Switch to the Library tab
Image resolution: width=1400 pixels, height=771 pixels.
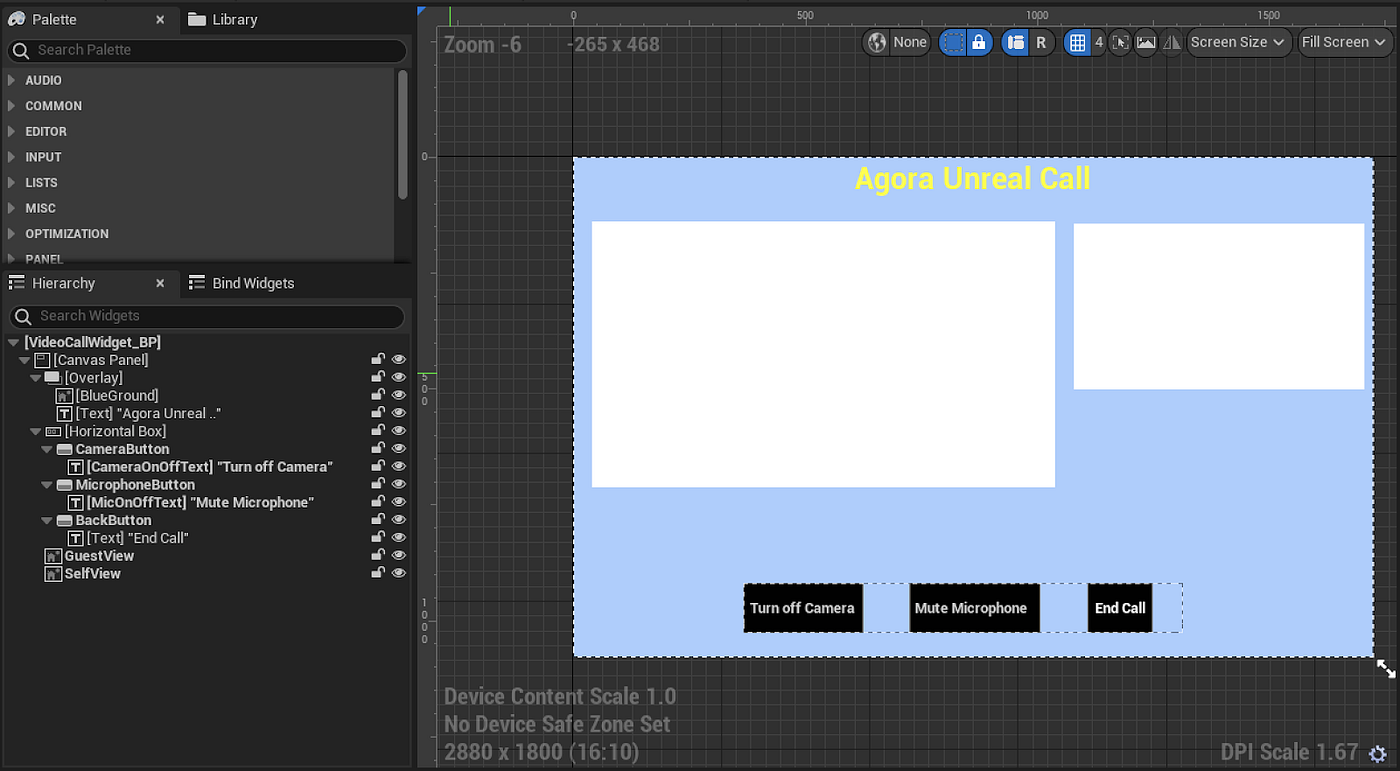222,19
